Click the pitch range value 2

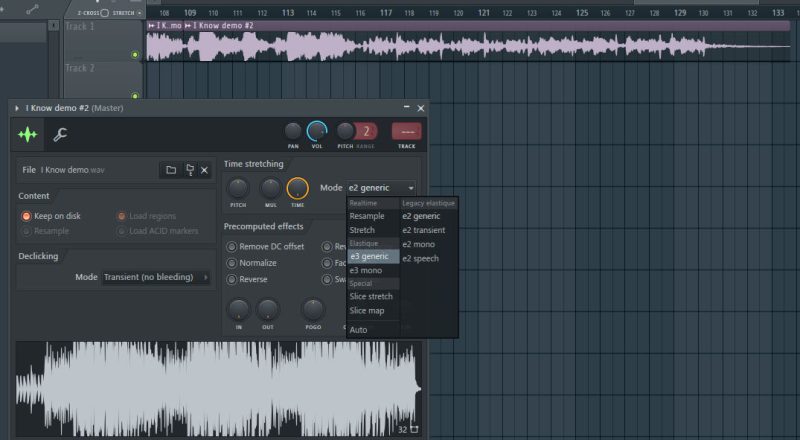pyautogui.click(x=366, y=132)
